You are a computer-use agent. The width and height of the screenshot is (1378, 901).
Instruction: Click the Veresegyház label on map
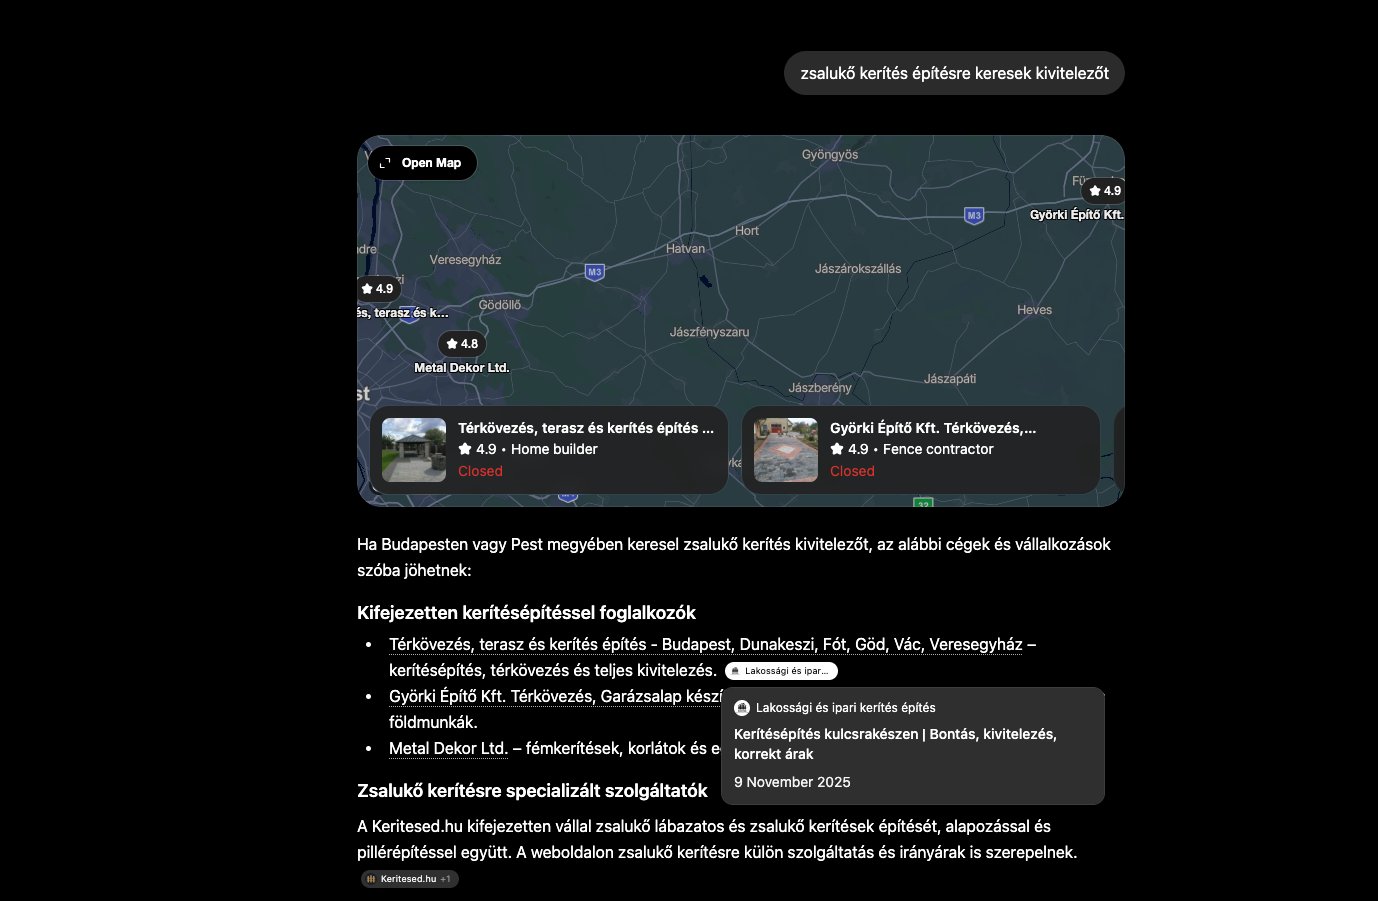point(465,260)
